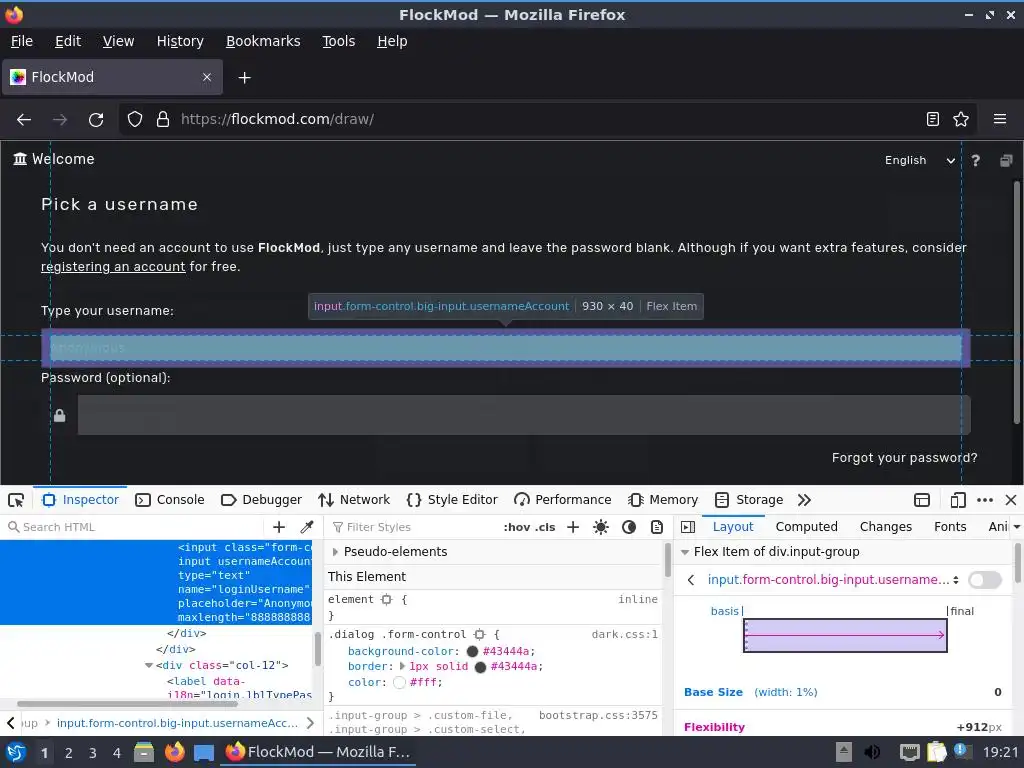Image resolution: width=1024 pixels, height=768 pixels.
Task: Switch to the Computed sidebar tab
Action: click(x=807, y=526)
